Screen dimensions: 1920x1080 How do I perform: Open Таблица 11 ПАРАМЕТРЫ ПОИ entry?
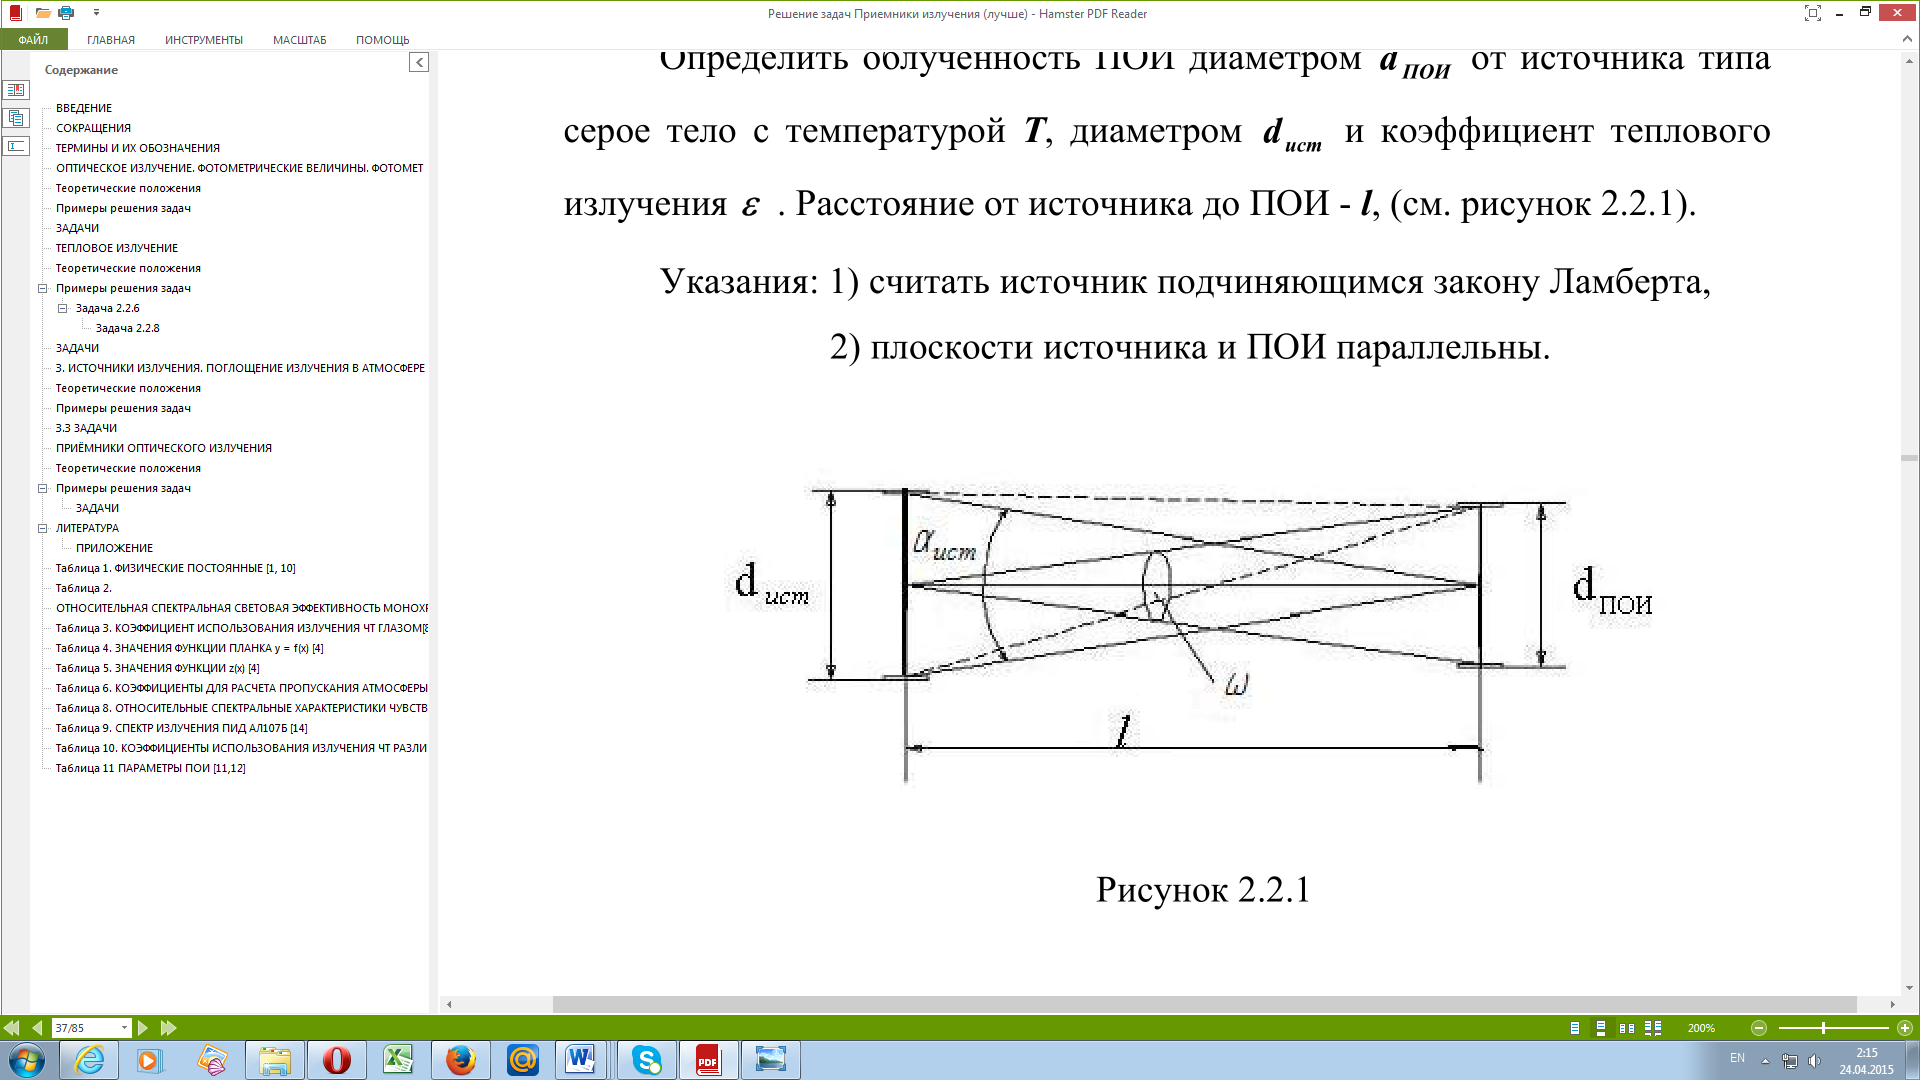151,768
